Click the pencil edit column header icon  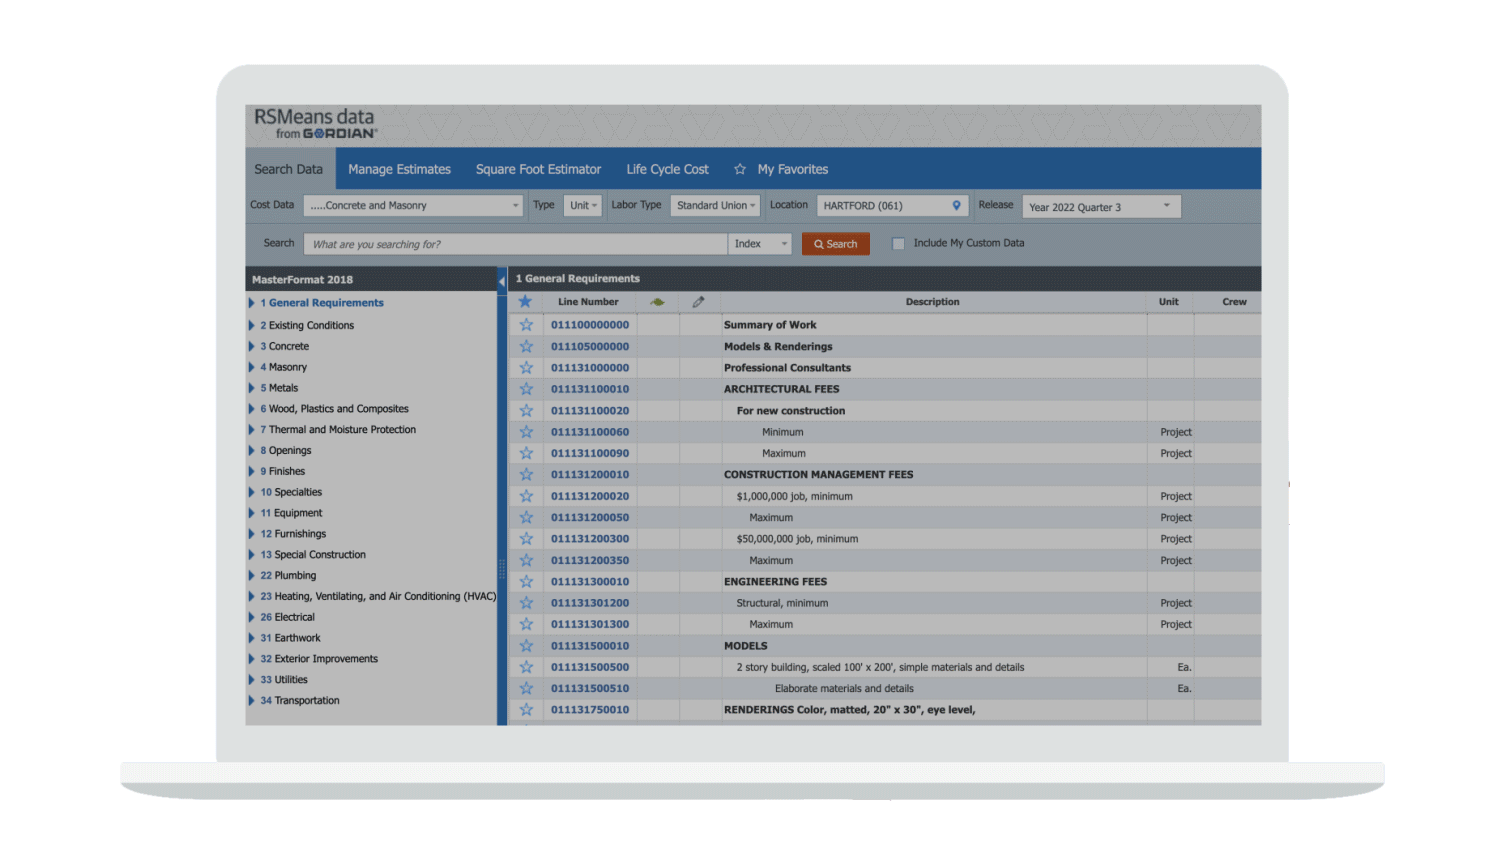[x=698, y=301]
